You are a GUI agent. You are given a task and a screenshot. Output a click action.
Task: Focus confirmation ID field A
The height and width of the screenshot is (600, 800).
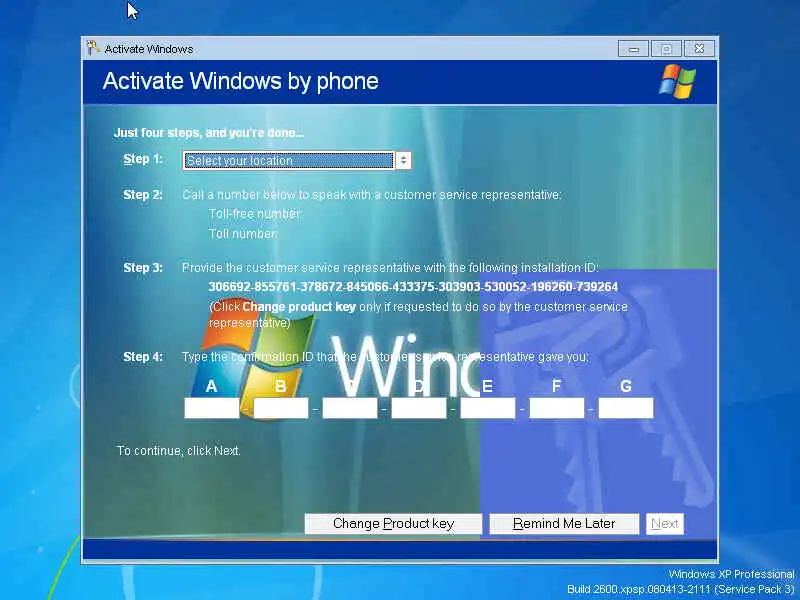coord(212,408)
